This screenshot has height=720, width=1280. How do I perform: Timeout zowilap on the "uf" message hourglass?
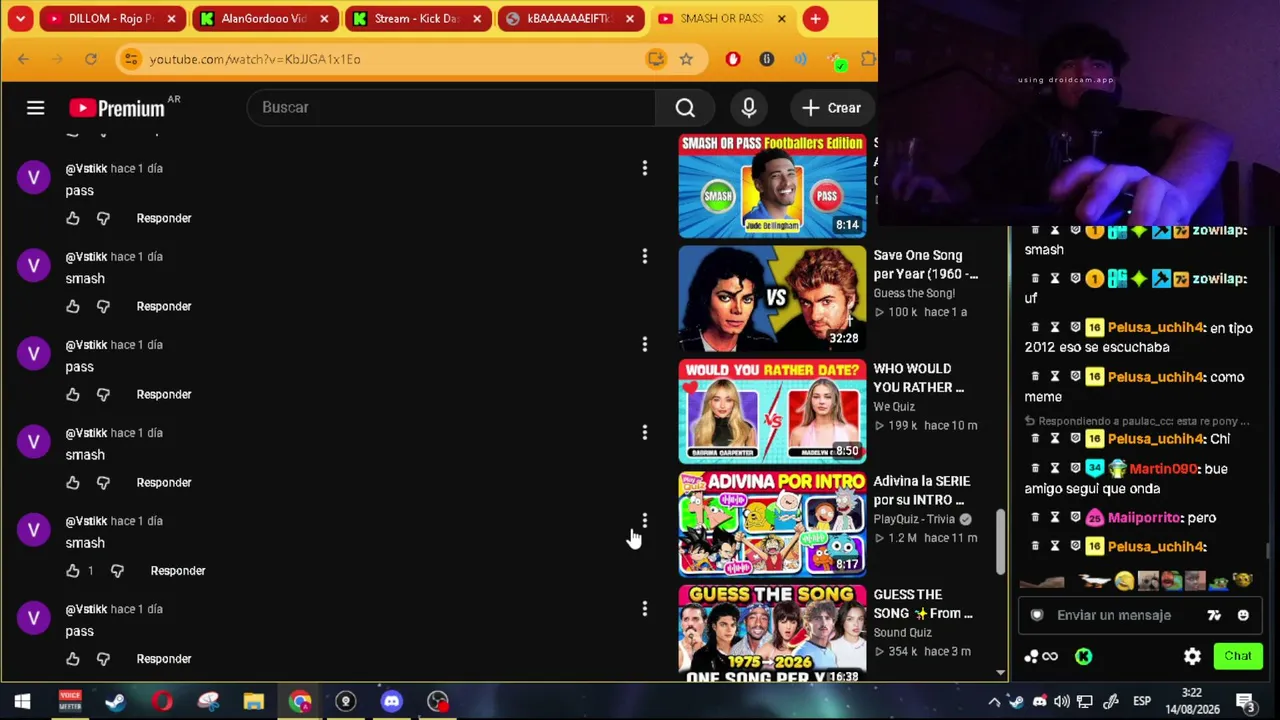(1055, 279)
